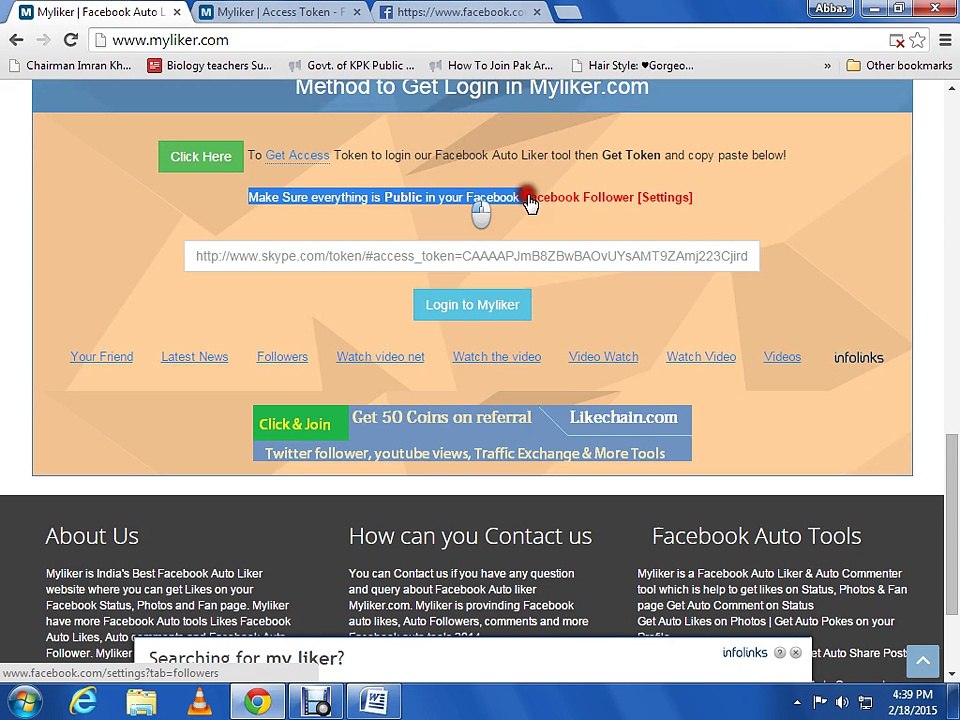Image resolution: width=960 pixels, height=720 pixels.
Task: Reload the page with the refresh icon
Action: tap(71, 40)
